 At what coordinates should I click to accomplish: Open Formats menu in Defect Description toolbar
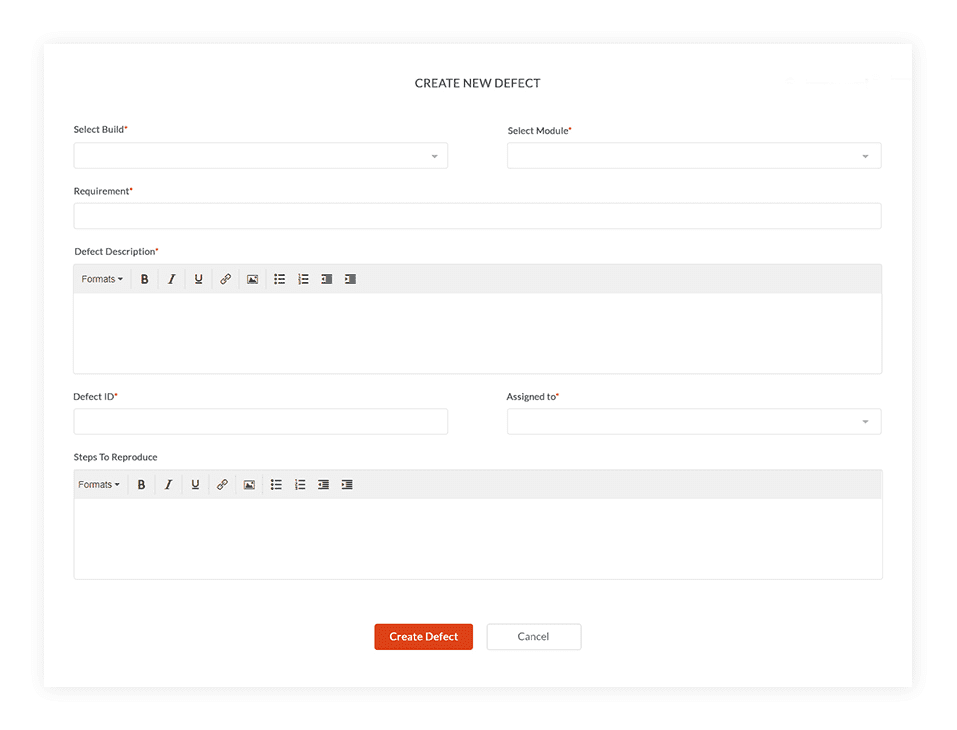coord(102,279)
